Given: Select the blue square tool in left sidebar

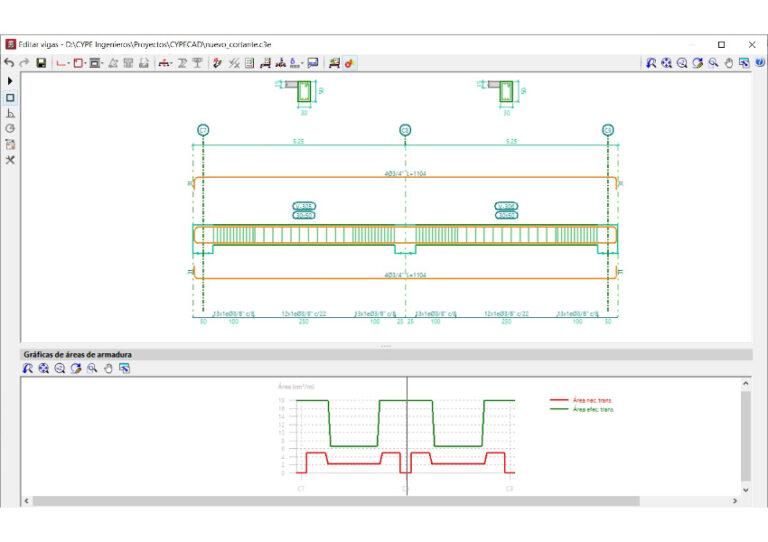Looking at the screenshot, I should [10, 97].
